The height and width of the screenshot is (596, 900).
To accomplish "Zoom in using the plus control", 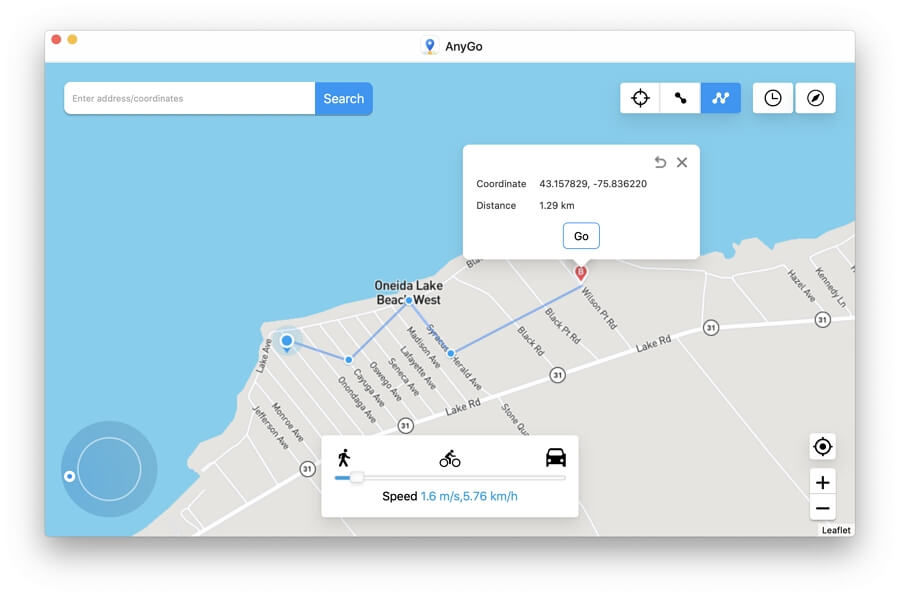I will coord(822,482).
